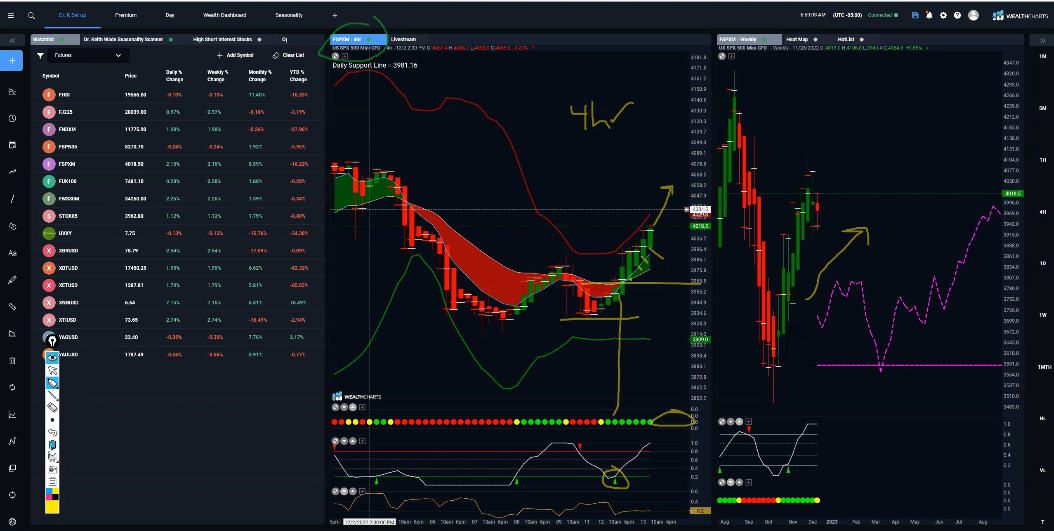This screenshot has height=531, width=1054.
Task: Toggle the eye visibility in annotation toolbar
Action: [x=52, y=358]
